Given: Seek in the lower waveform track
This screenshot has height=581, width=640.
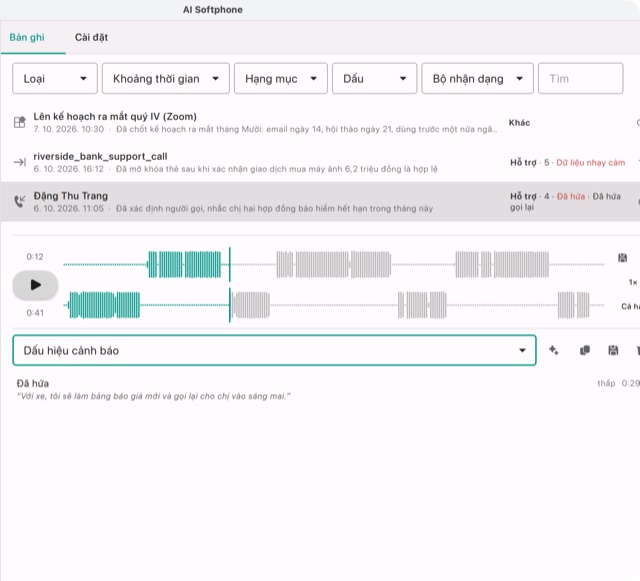Looking at the screenshot, I should point(333,305).
